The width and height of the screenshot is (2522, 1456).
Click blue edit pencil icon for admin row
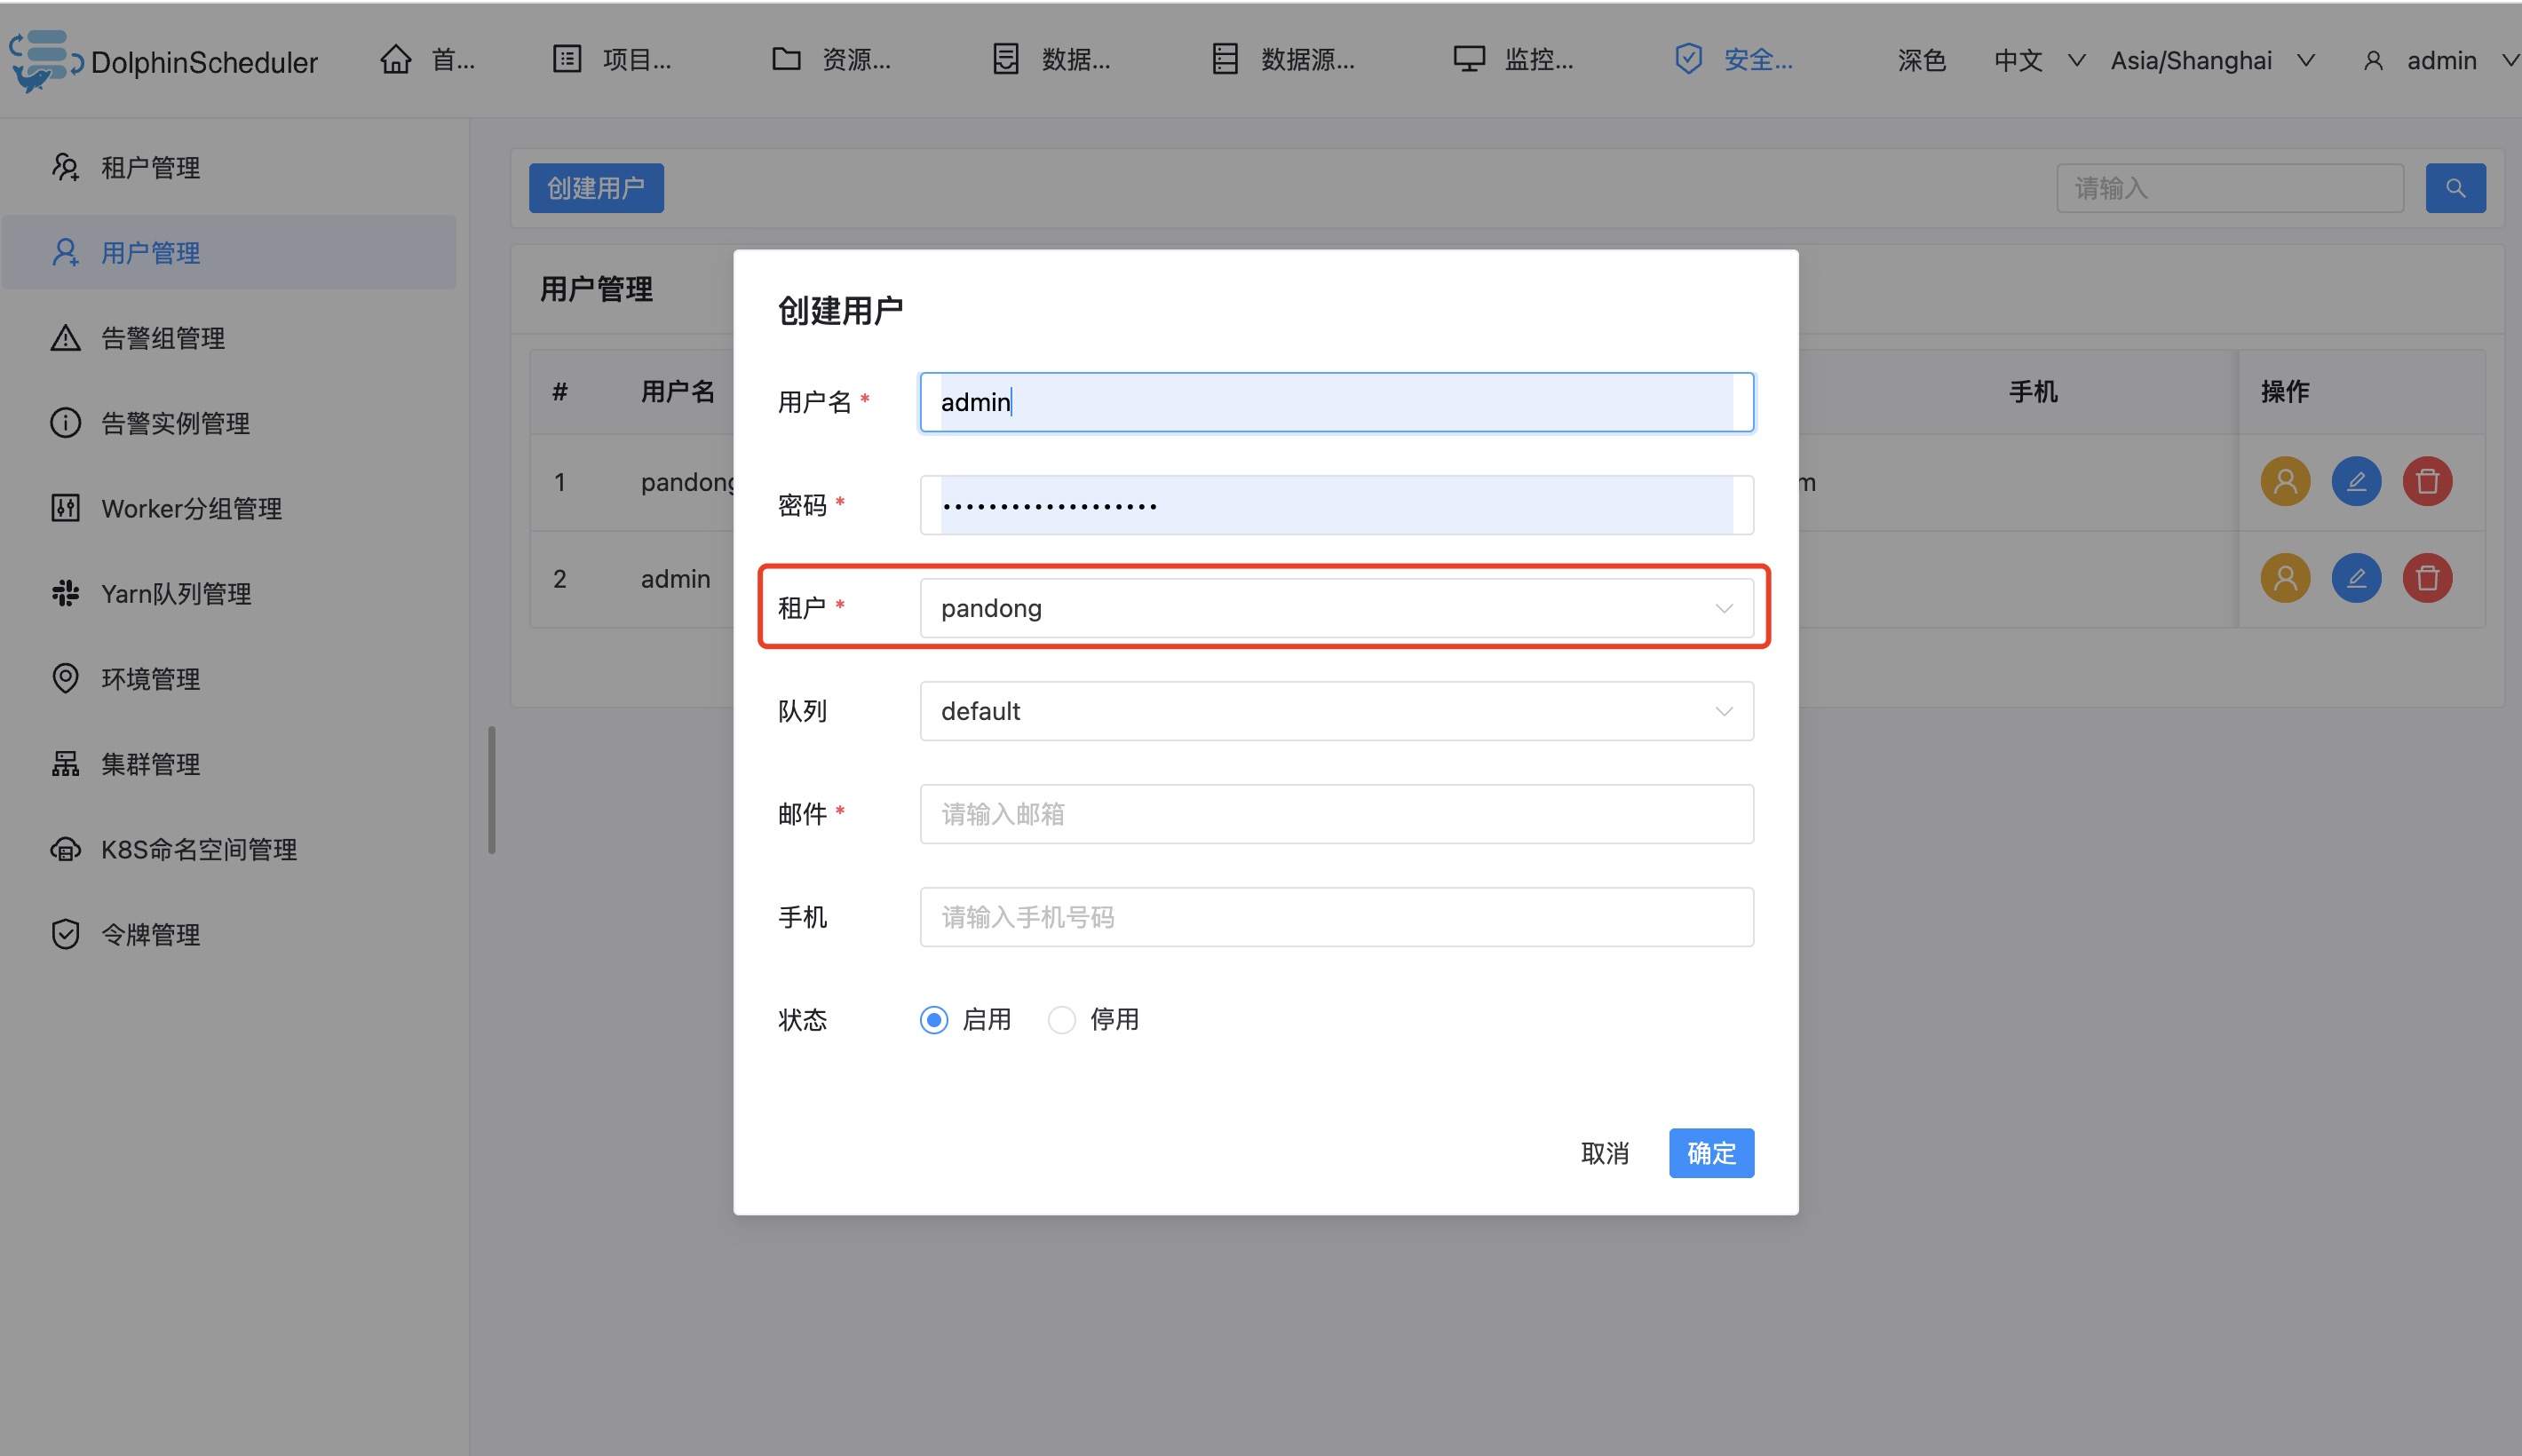2355,578
